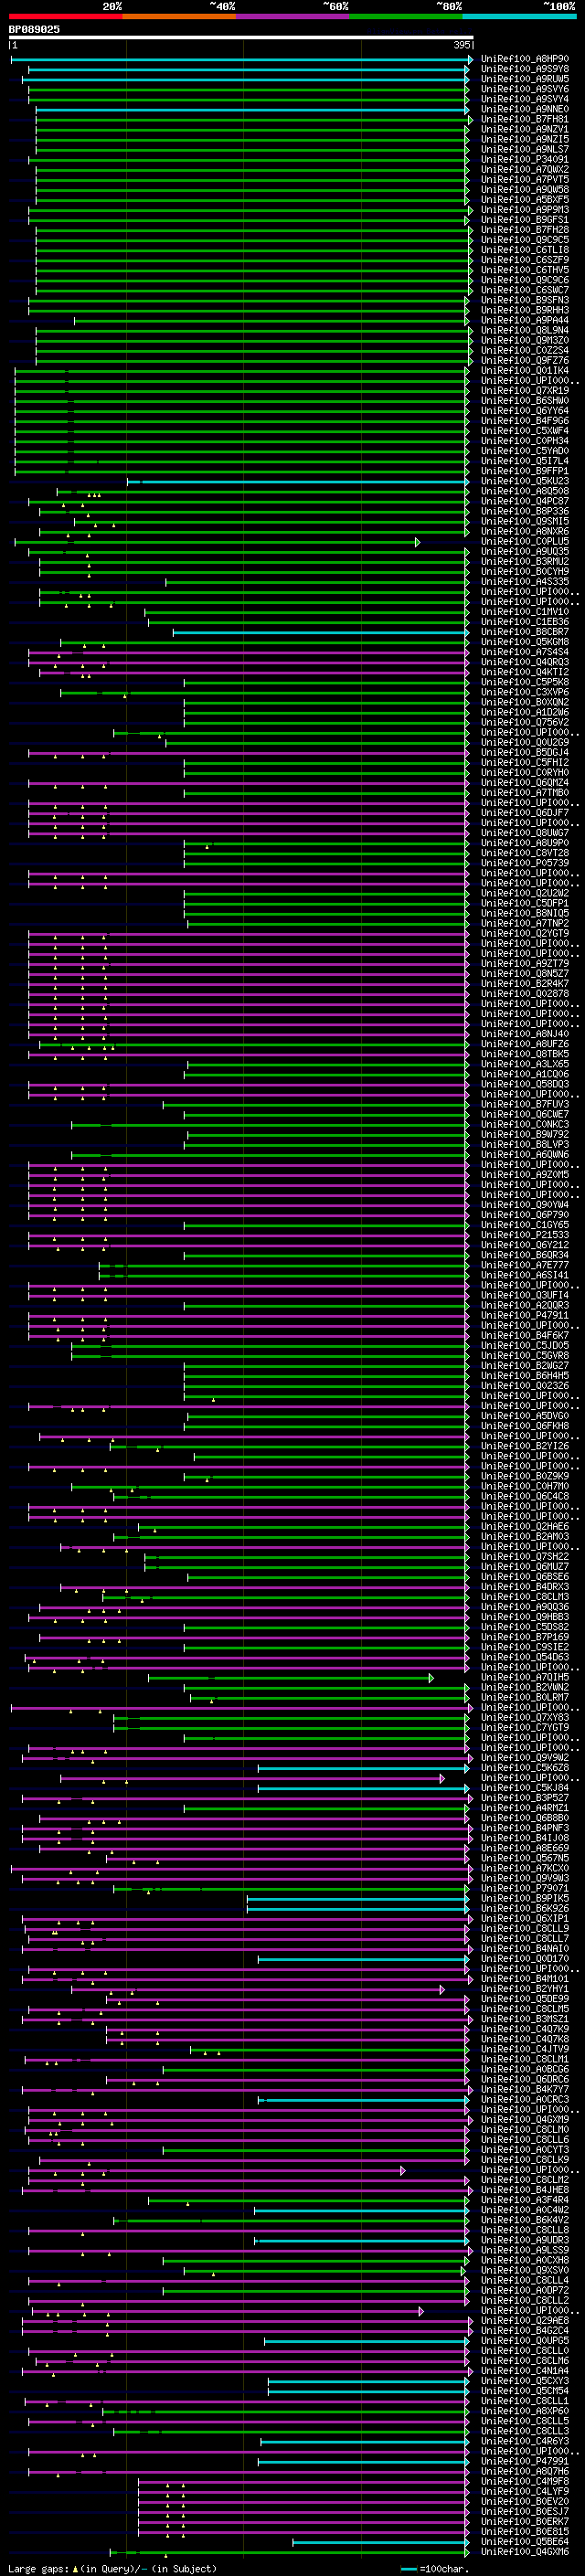Select hit label UniRef100_Q5KU23
Viewport: 585px width, 2576px height.
[525, 481]
